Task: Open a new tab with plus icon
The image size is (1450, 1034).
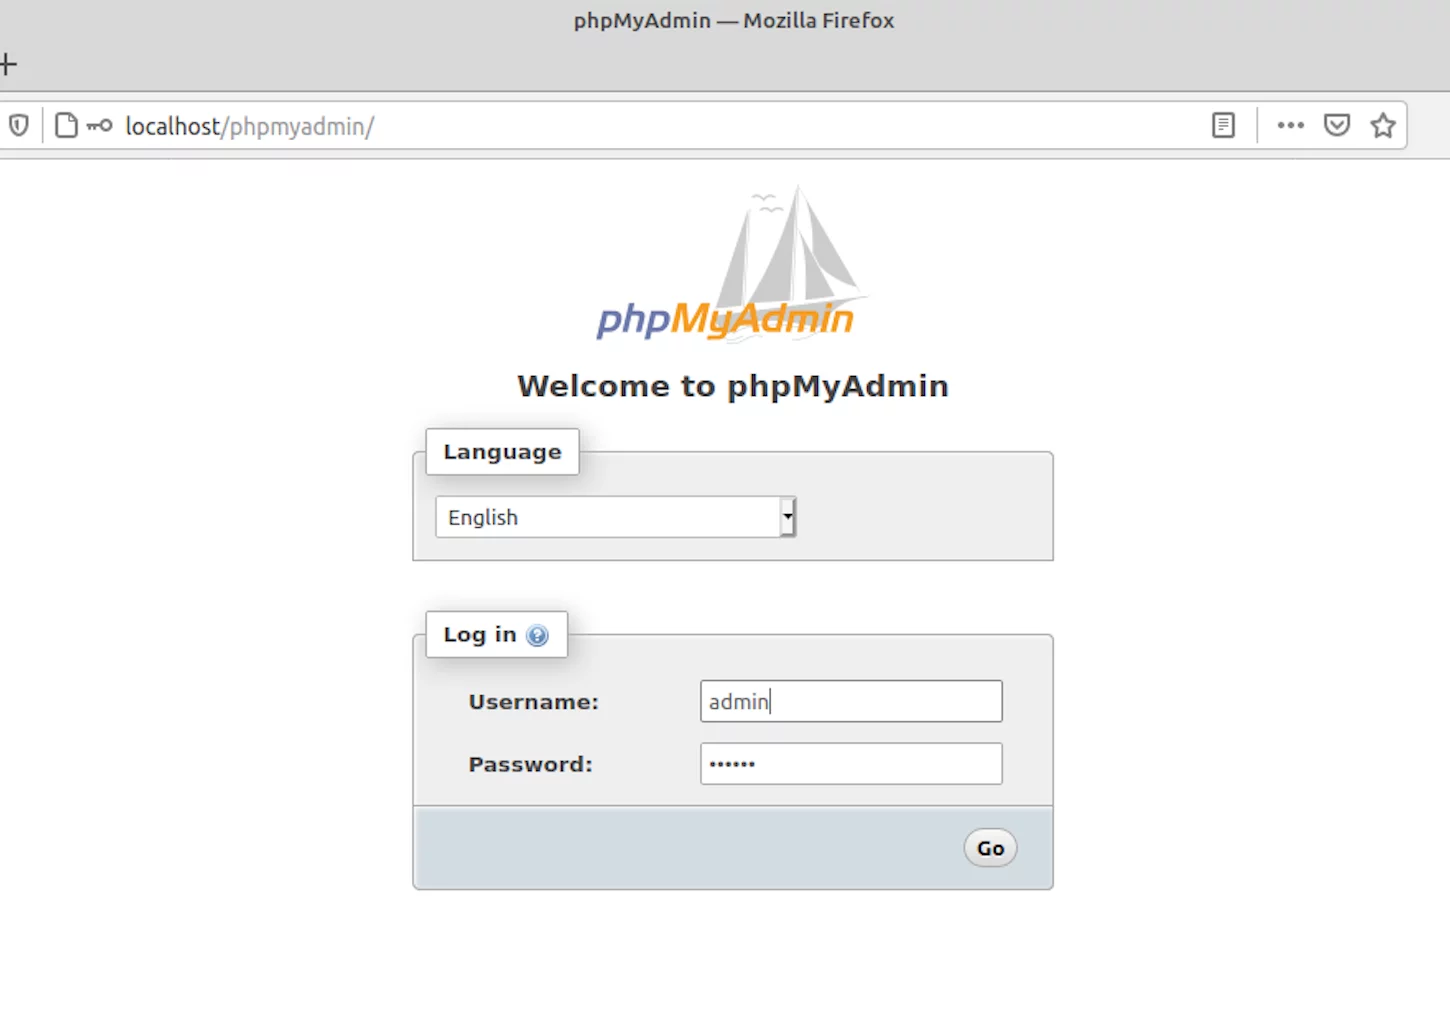Action: 8,65
